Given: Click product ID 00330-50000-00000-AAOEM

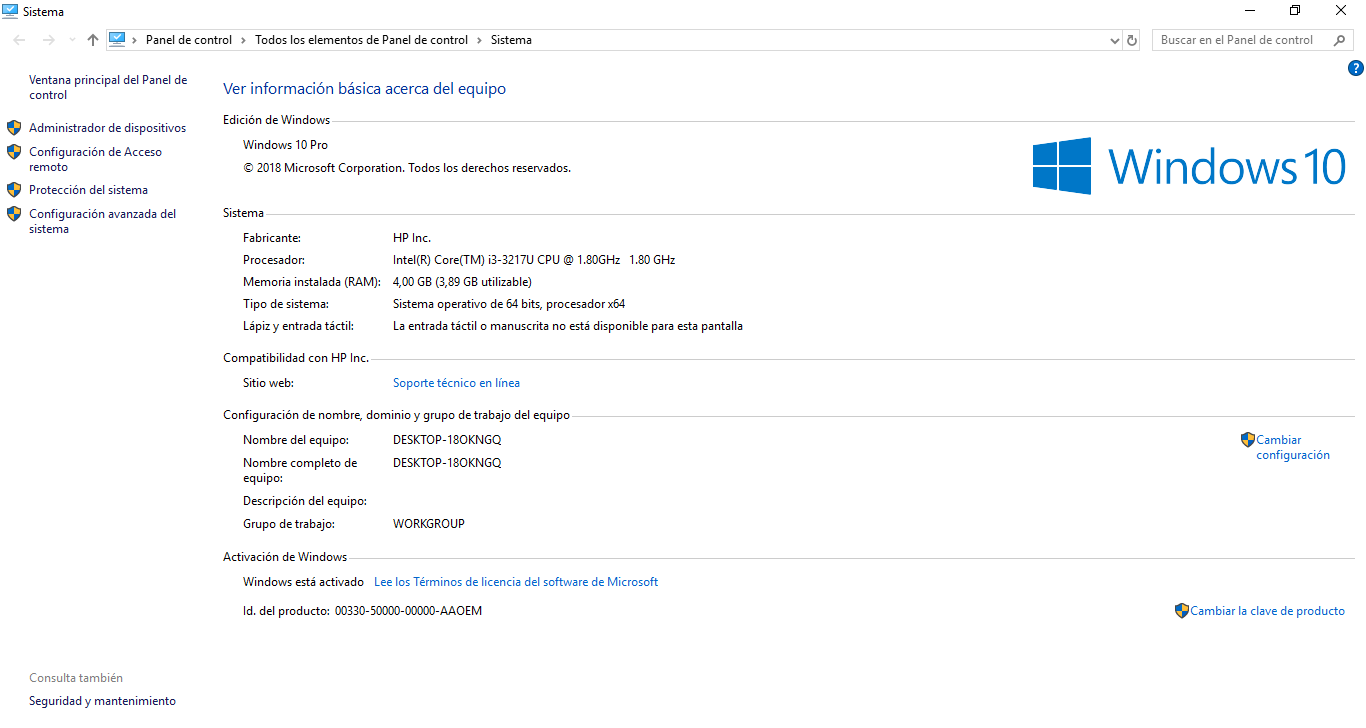Looking at the screenshot, I should (408, 611).
